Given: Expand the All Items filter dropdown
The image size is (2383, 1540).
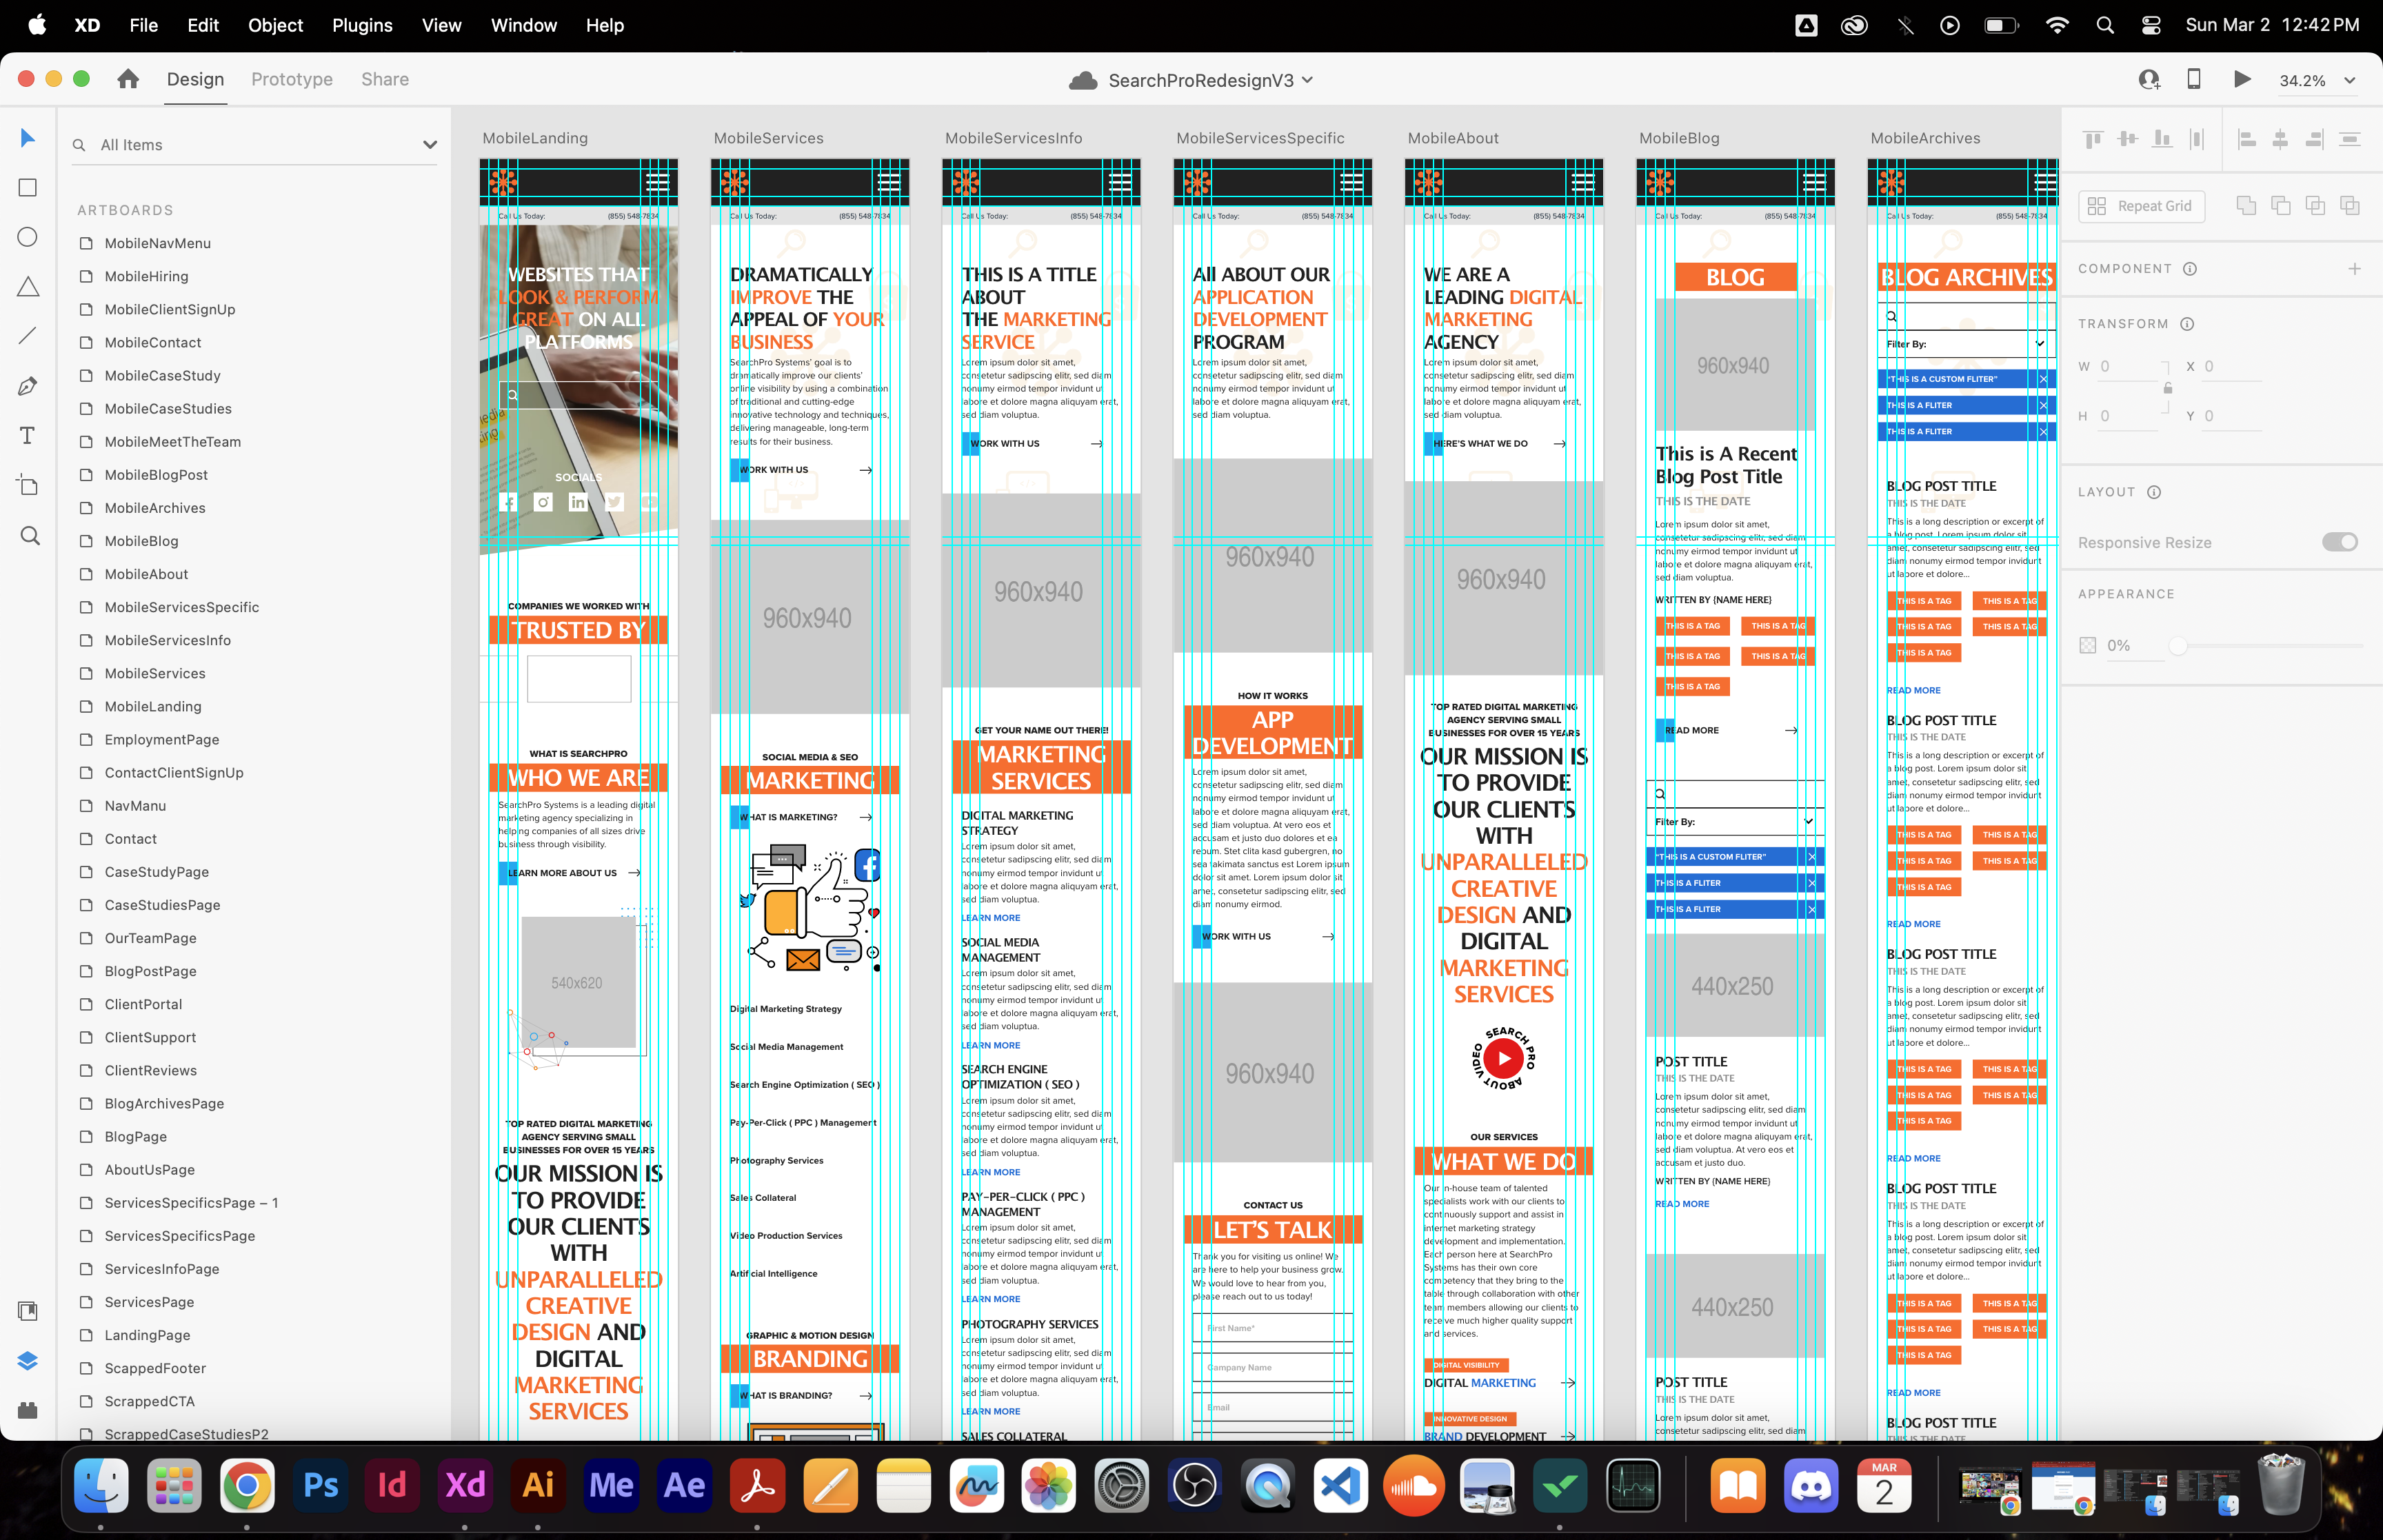Looking at the screenshot, I should point(430,145).
